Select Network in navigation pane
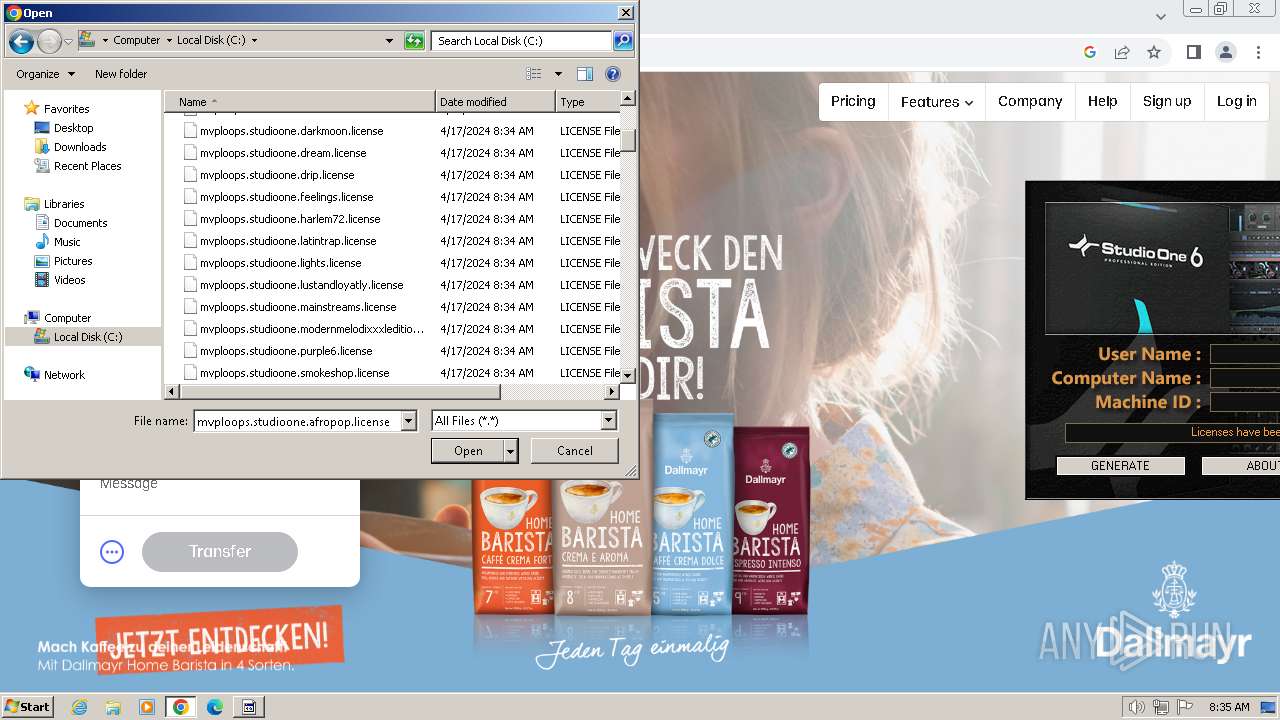 pos(64,375)
